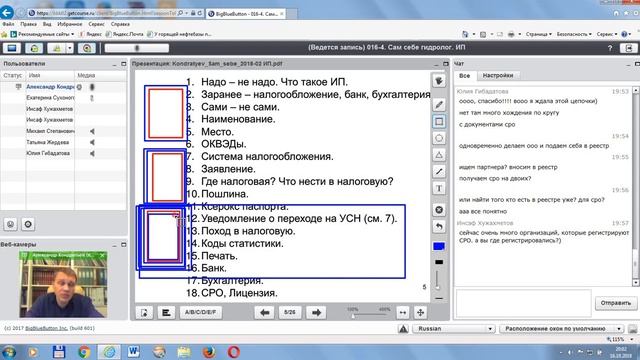
Task: Open the 5/26 slide selector
Action: [x=290, y=312]
